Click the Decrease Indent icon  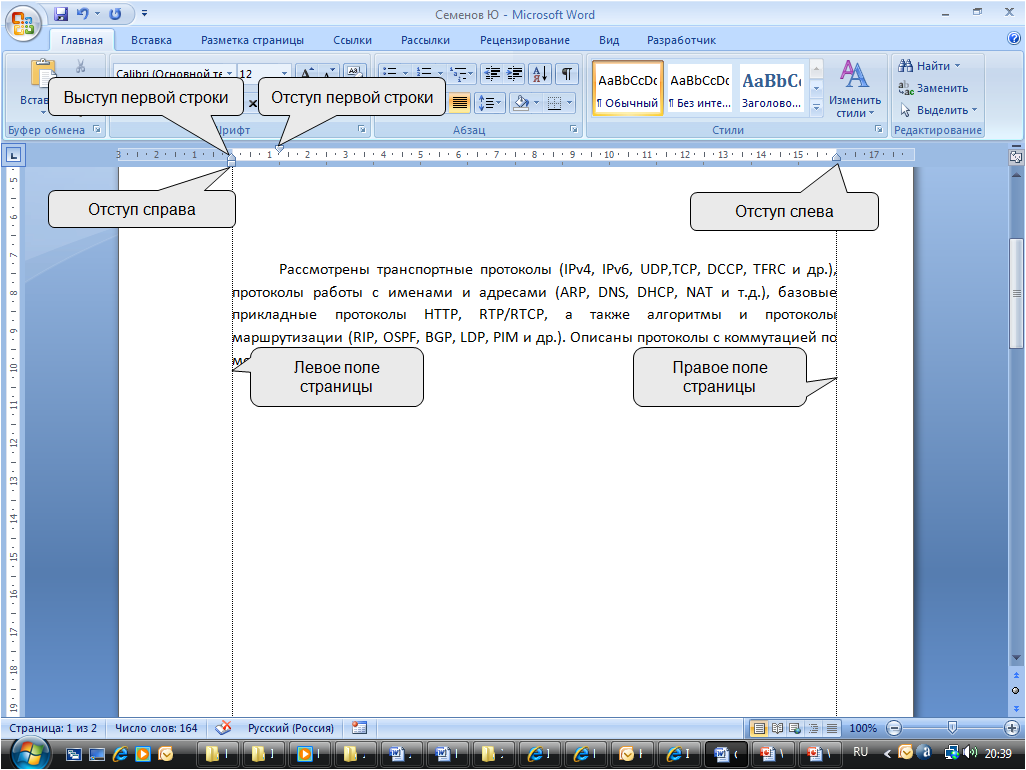[x=491, y=74]
